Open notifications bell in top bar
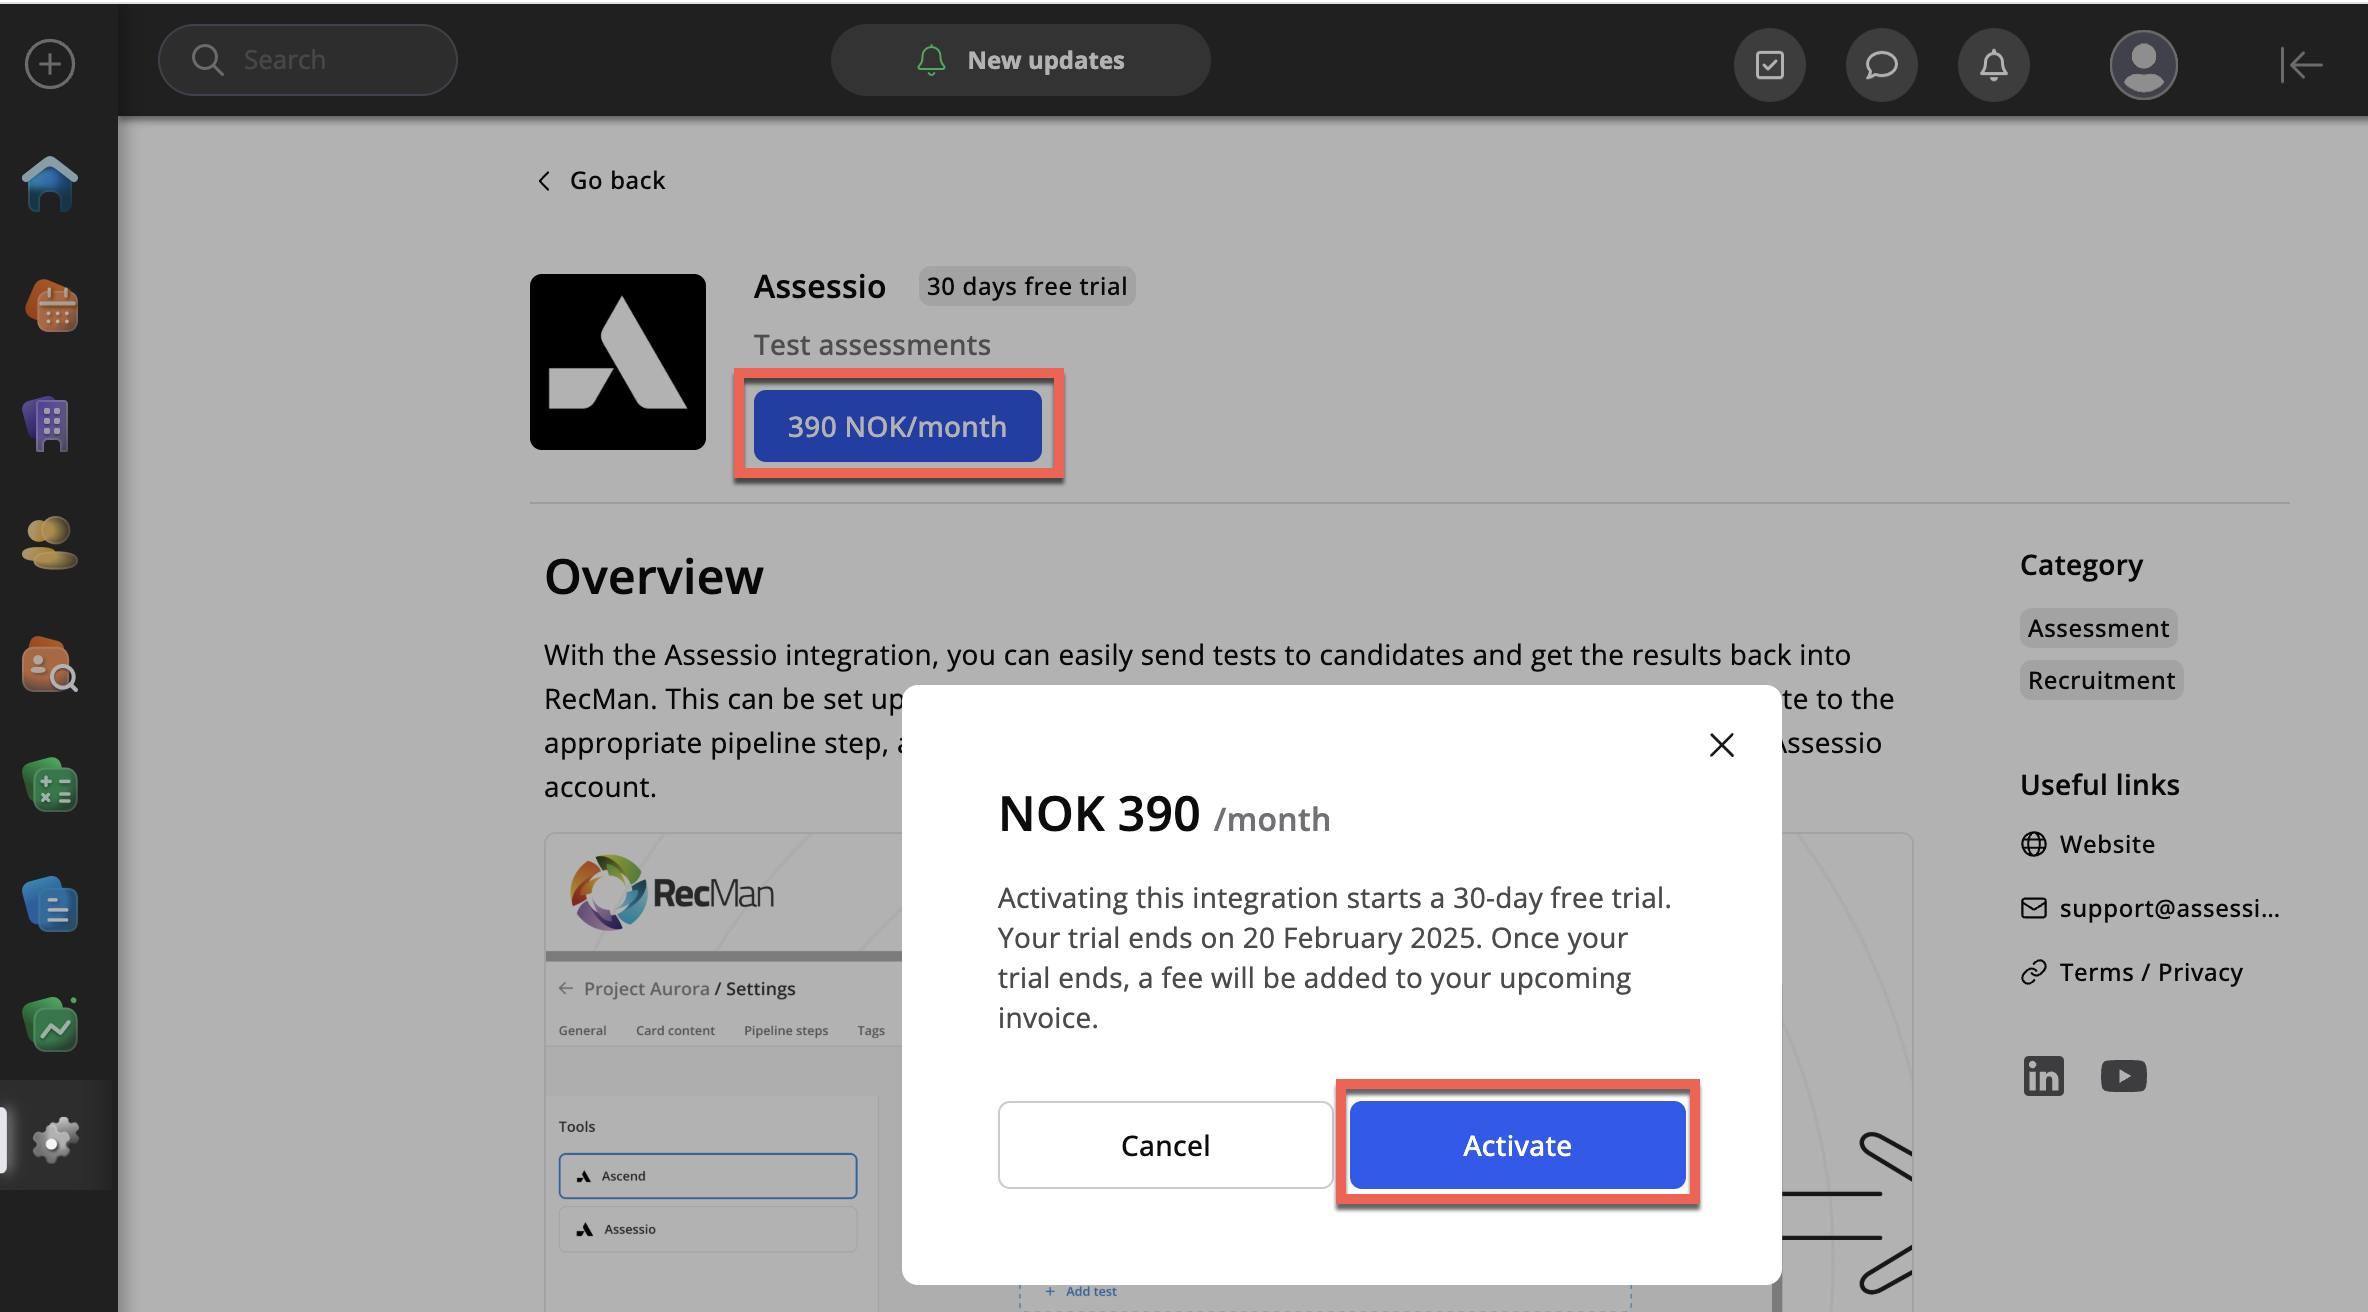 (x=1993, y=65)
